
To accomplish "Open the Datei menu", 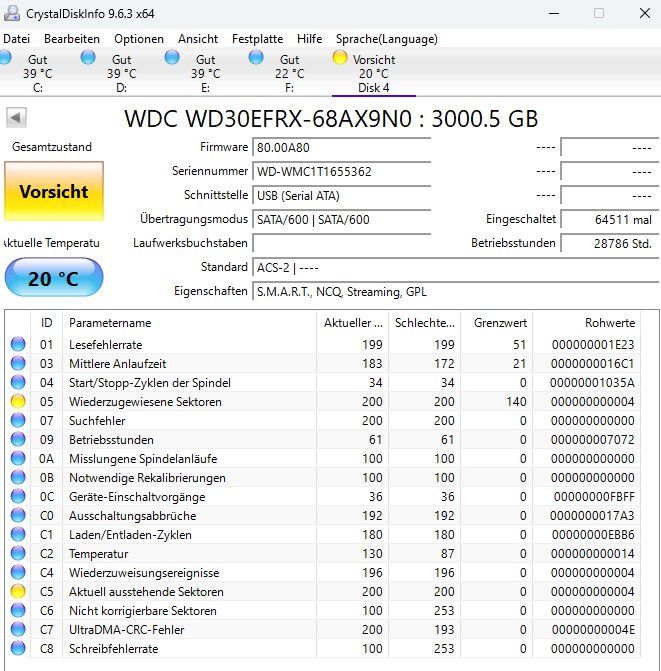I will point(17,39).
